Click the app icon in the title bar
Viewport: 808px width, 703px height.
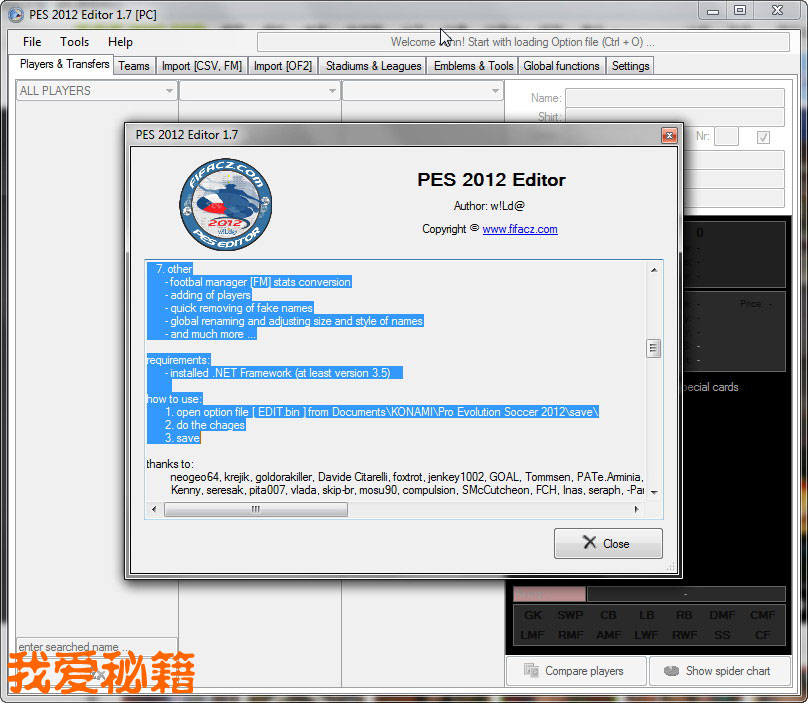15,14
